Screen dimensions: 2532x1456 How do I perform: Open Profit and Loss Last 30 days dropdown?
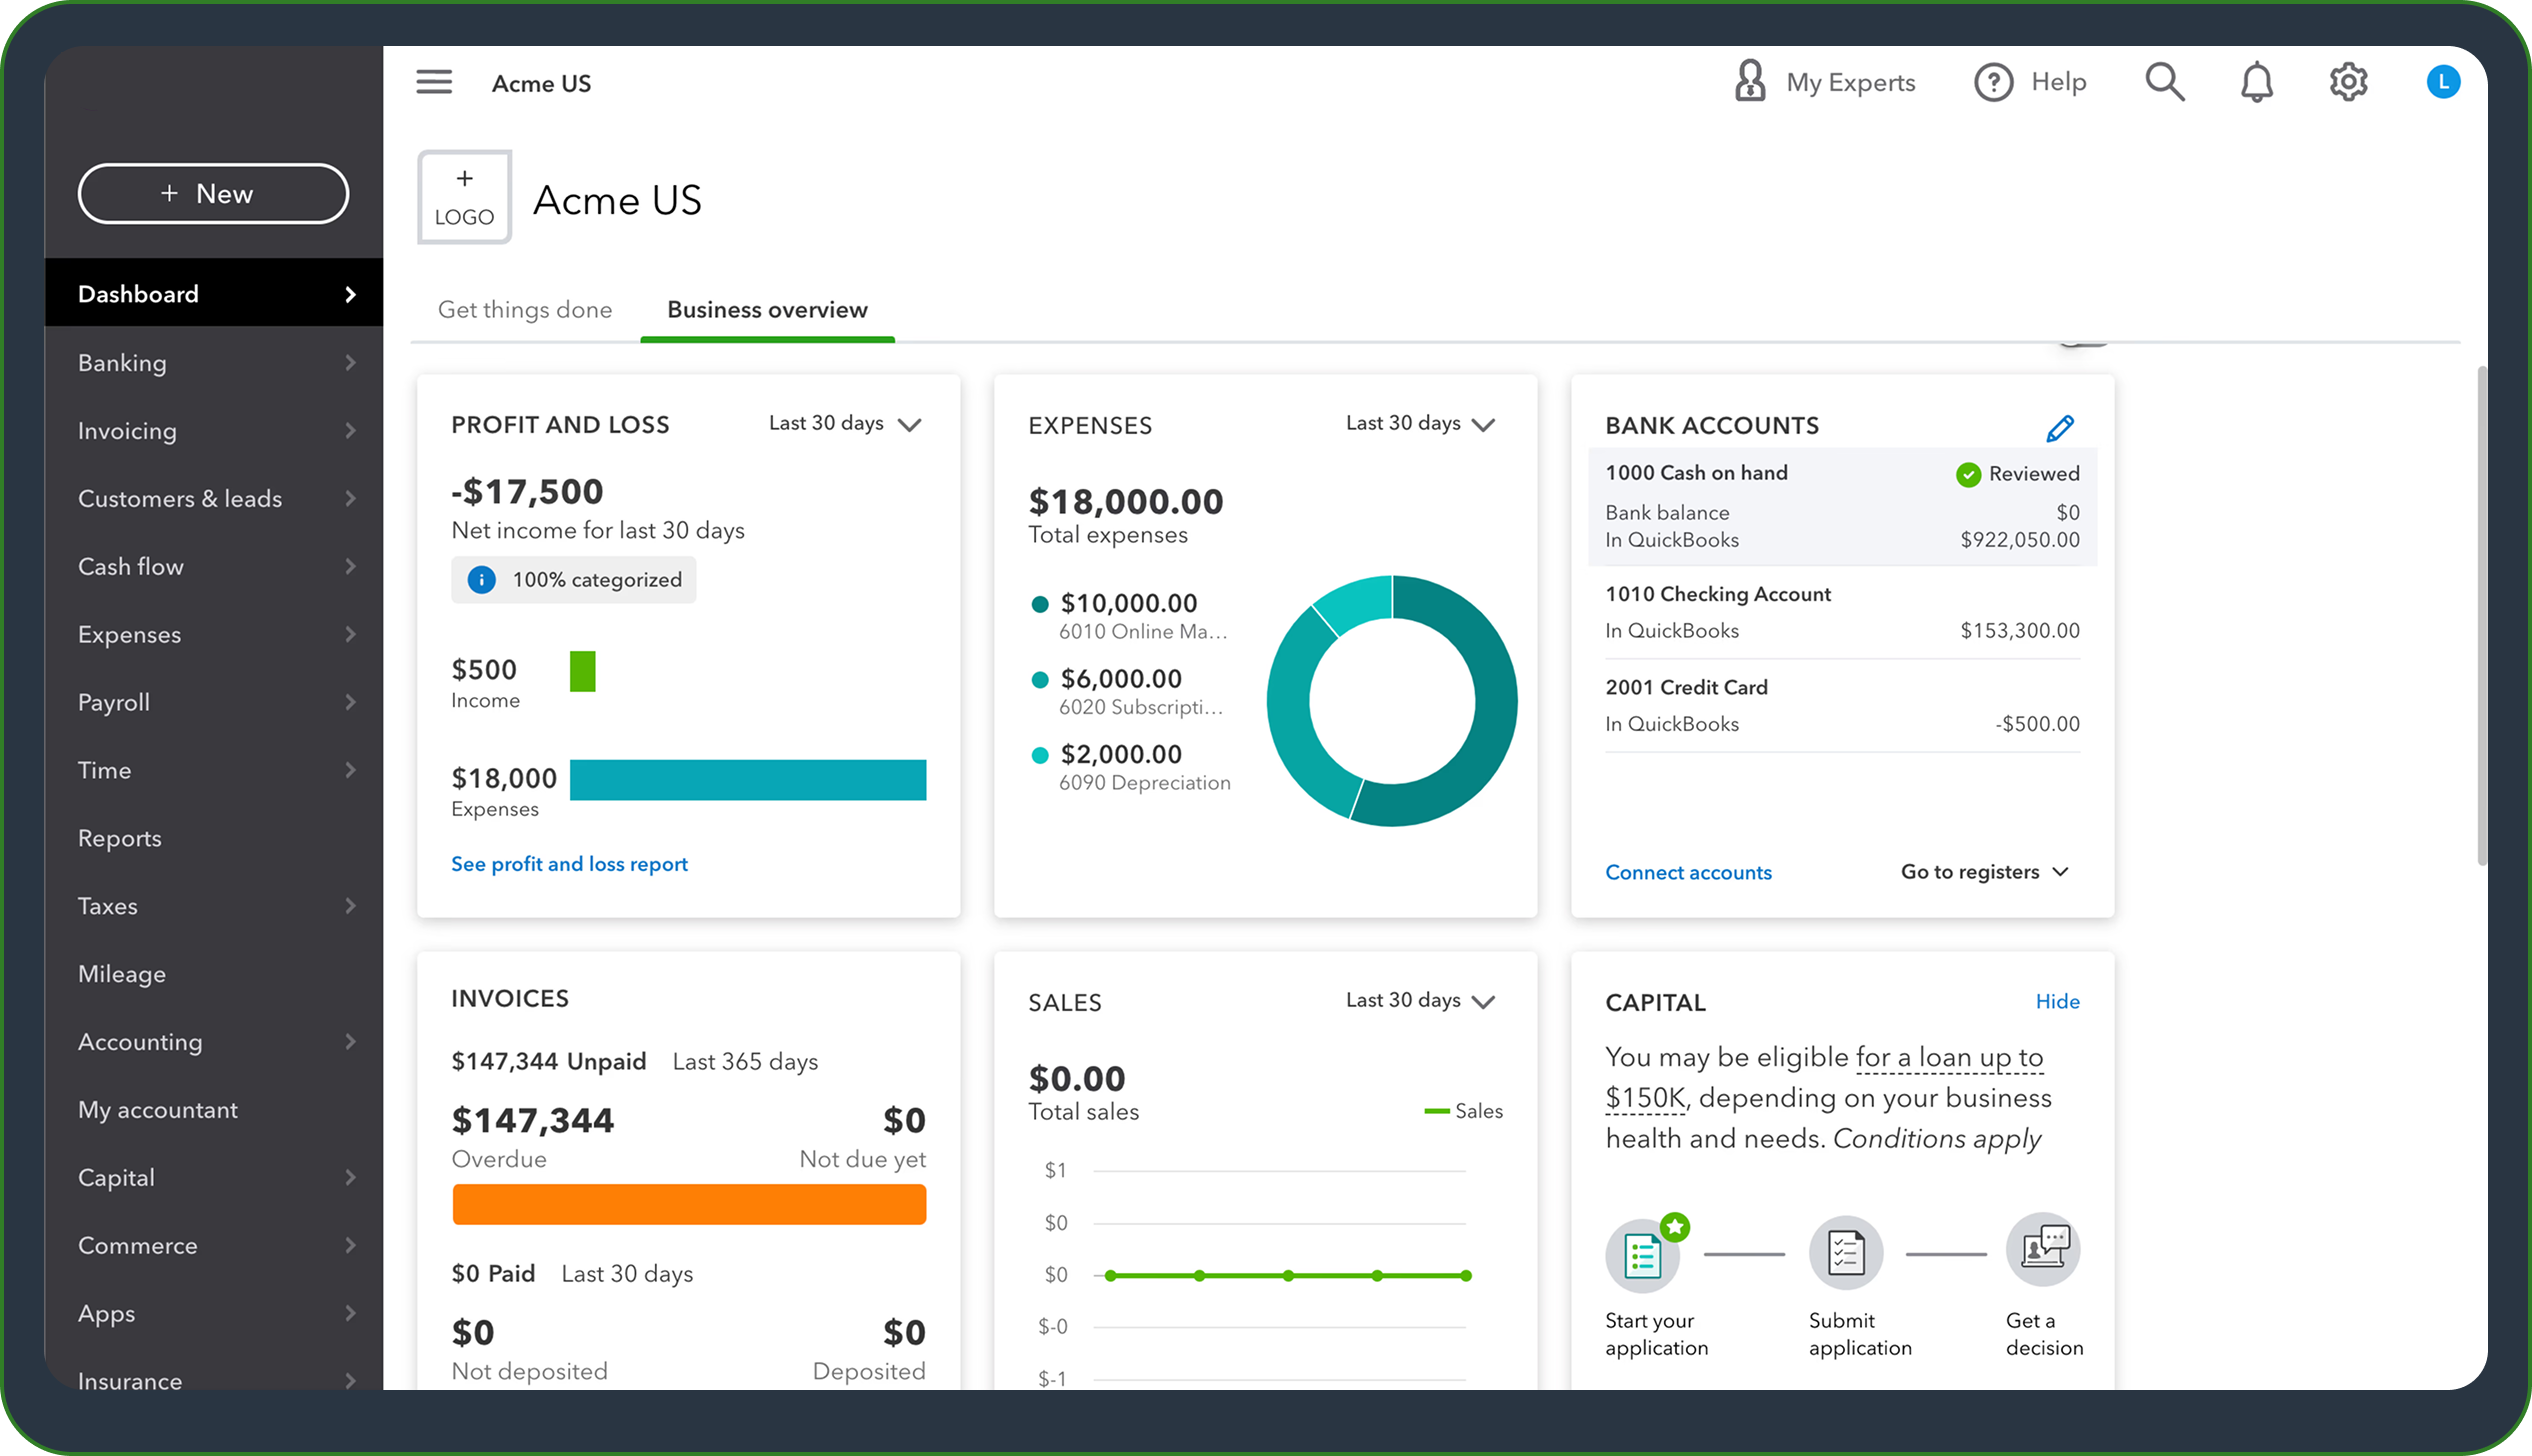845,424
